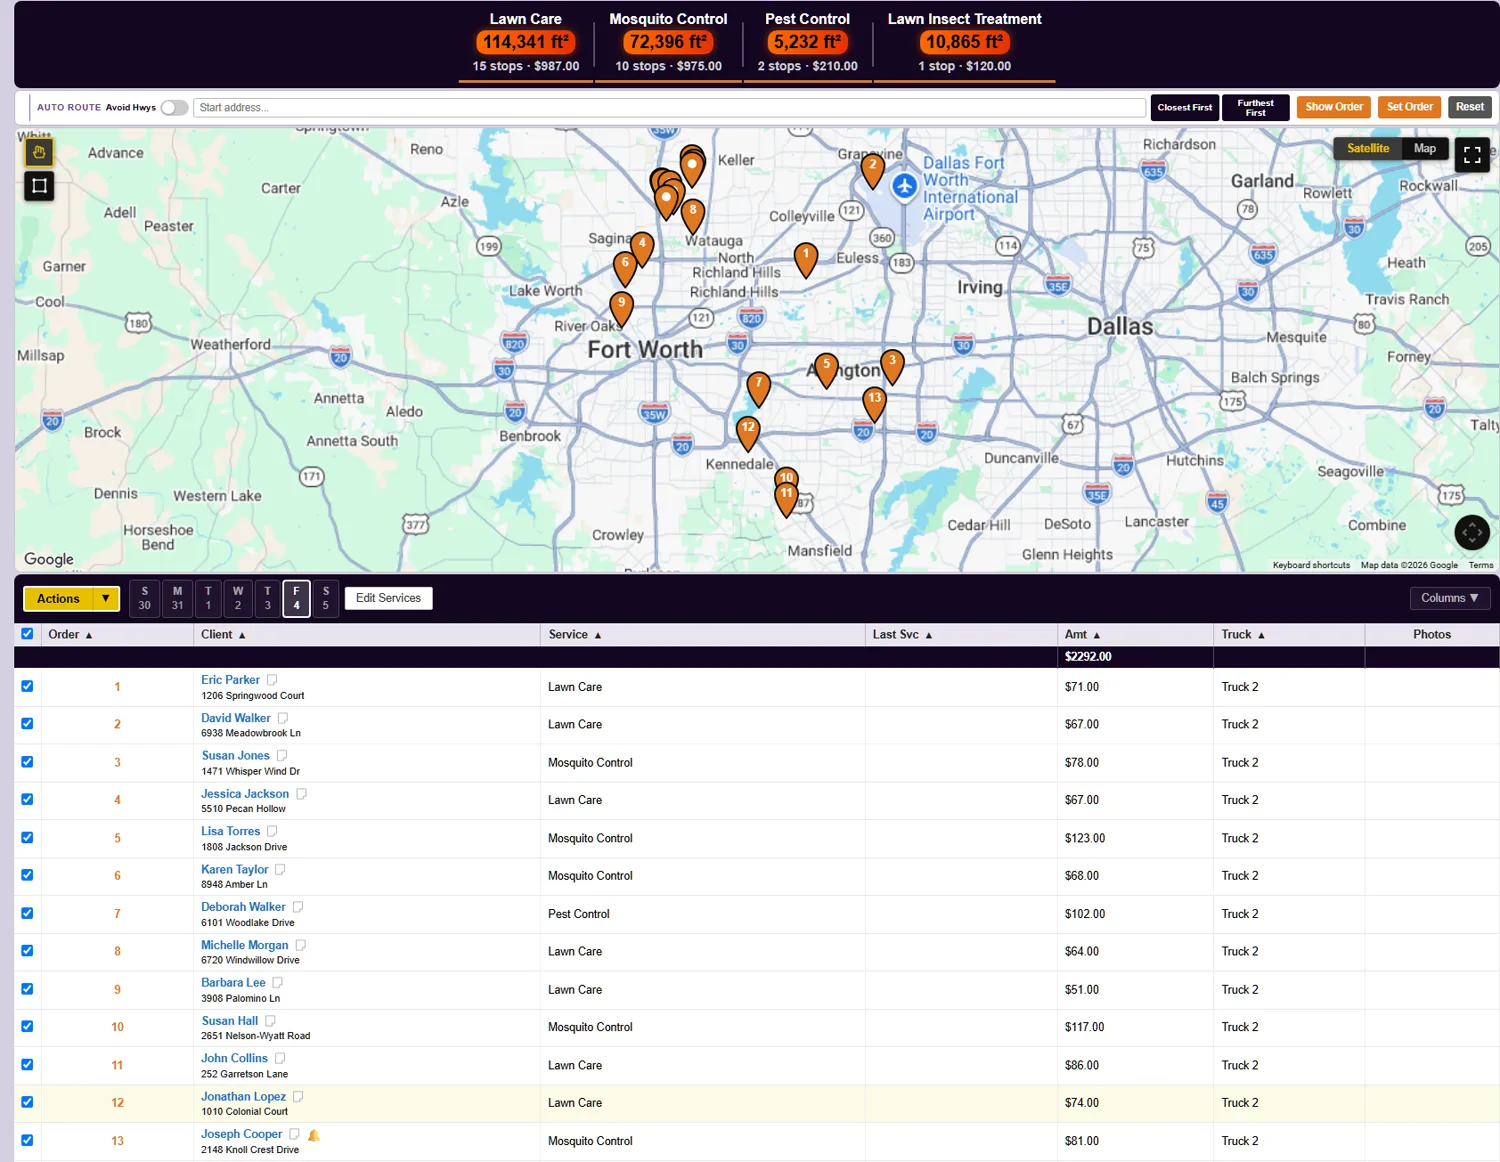Open the note icon beside Karen Taylor

coord(280,870)
